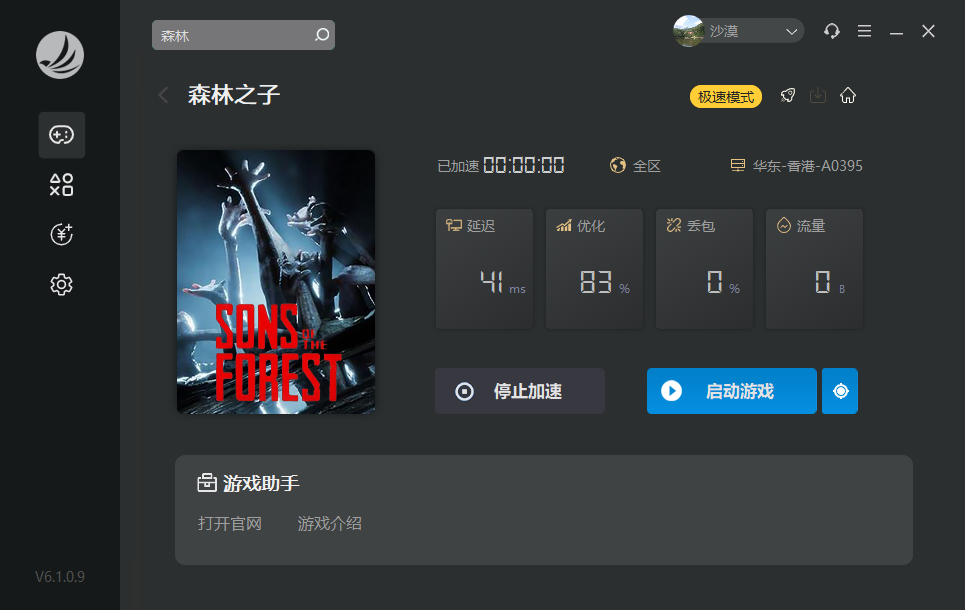Change the 华东-香港-A0395 server node
The image size is (965, 610).
click(x=796, y=166)
